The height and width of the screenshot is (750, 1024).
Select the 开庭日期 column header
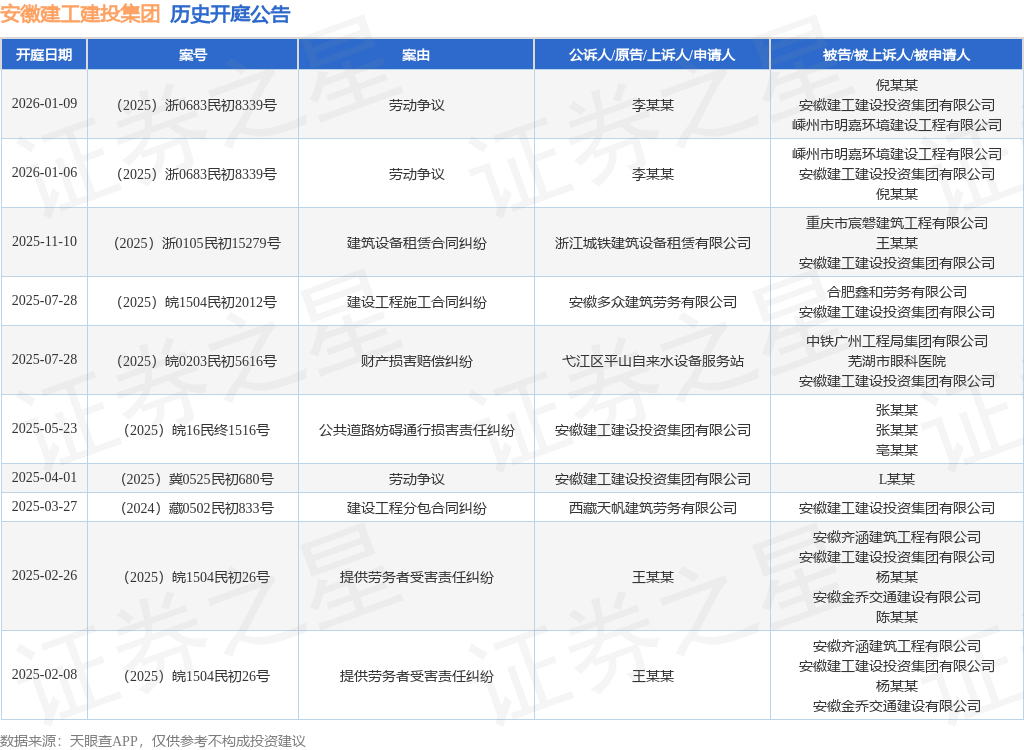click(44, 55)
